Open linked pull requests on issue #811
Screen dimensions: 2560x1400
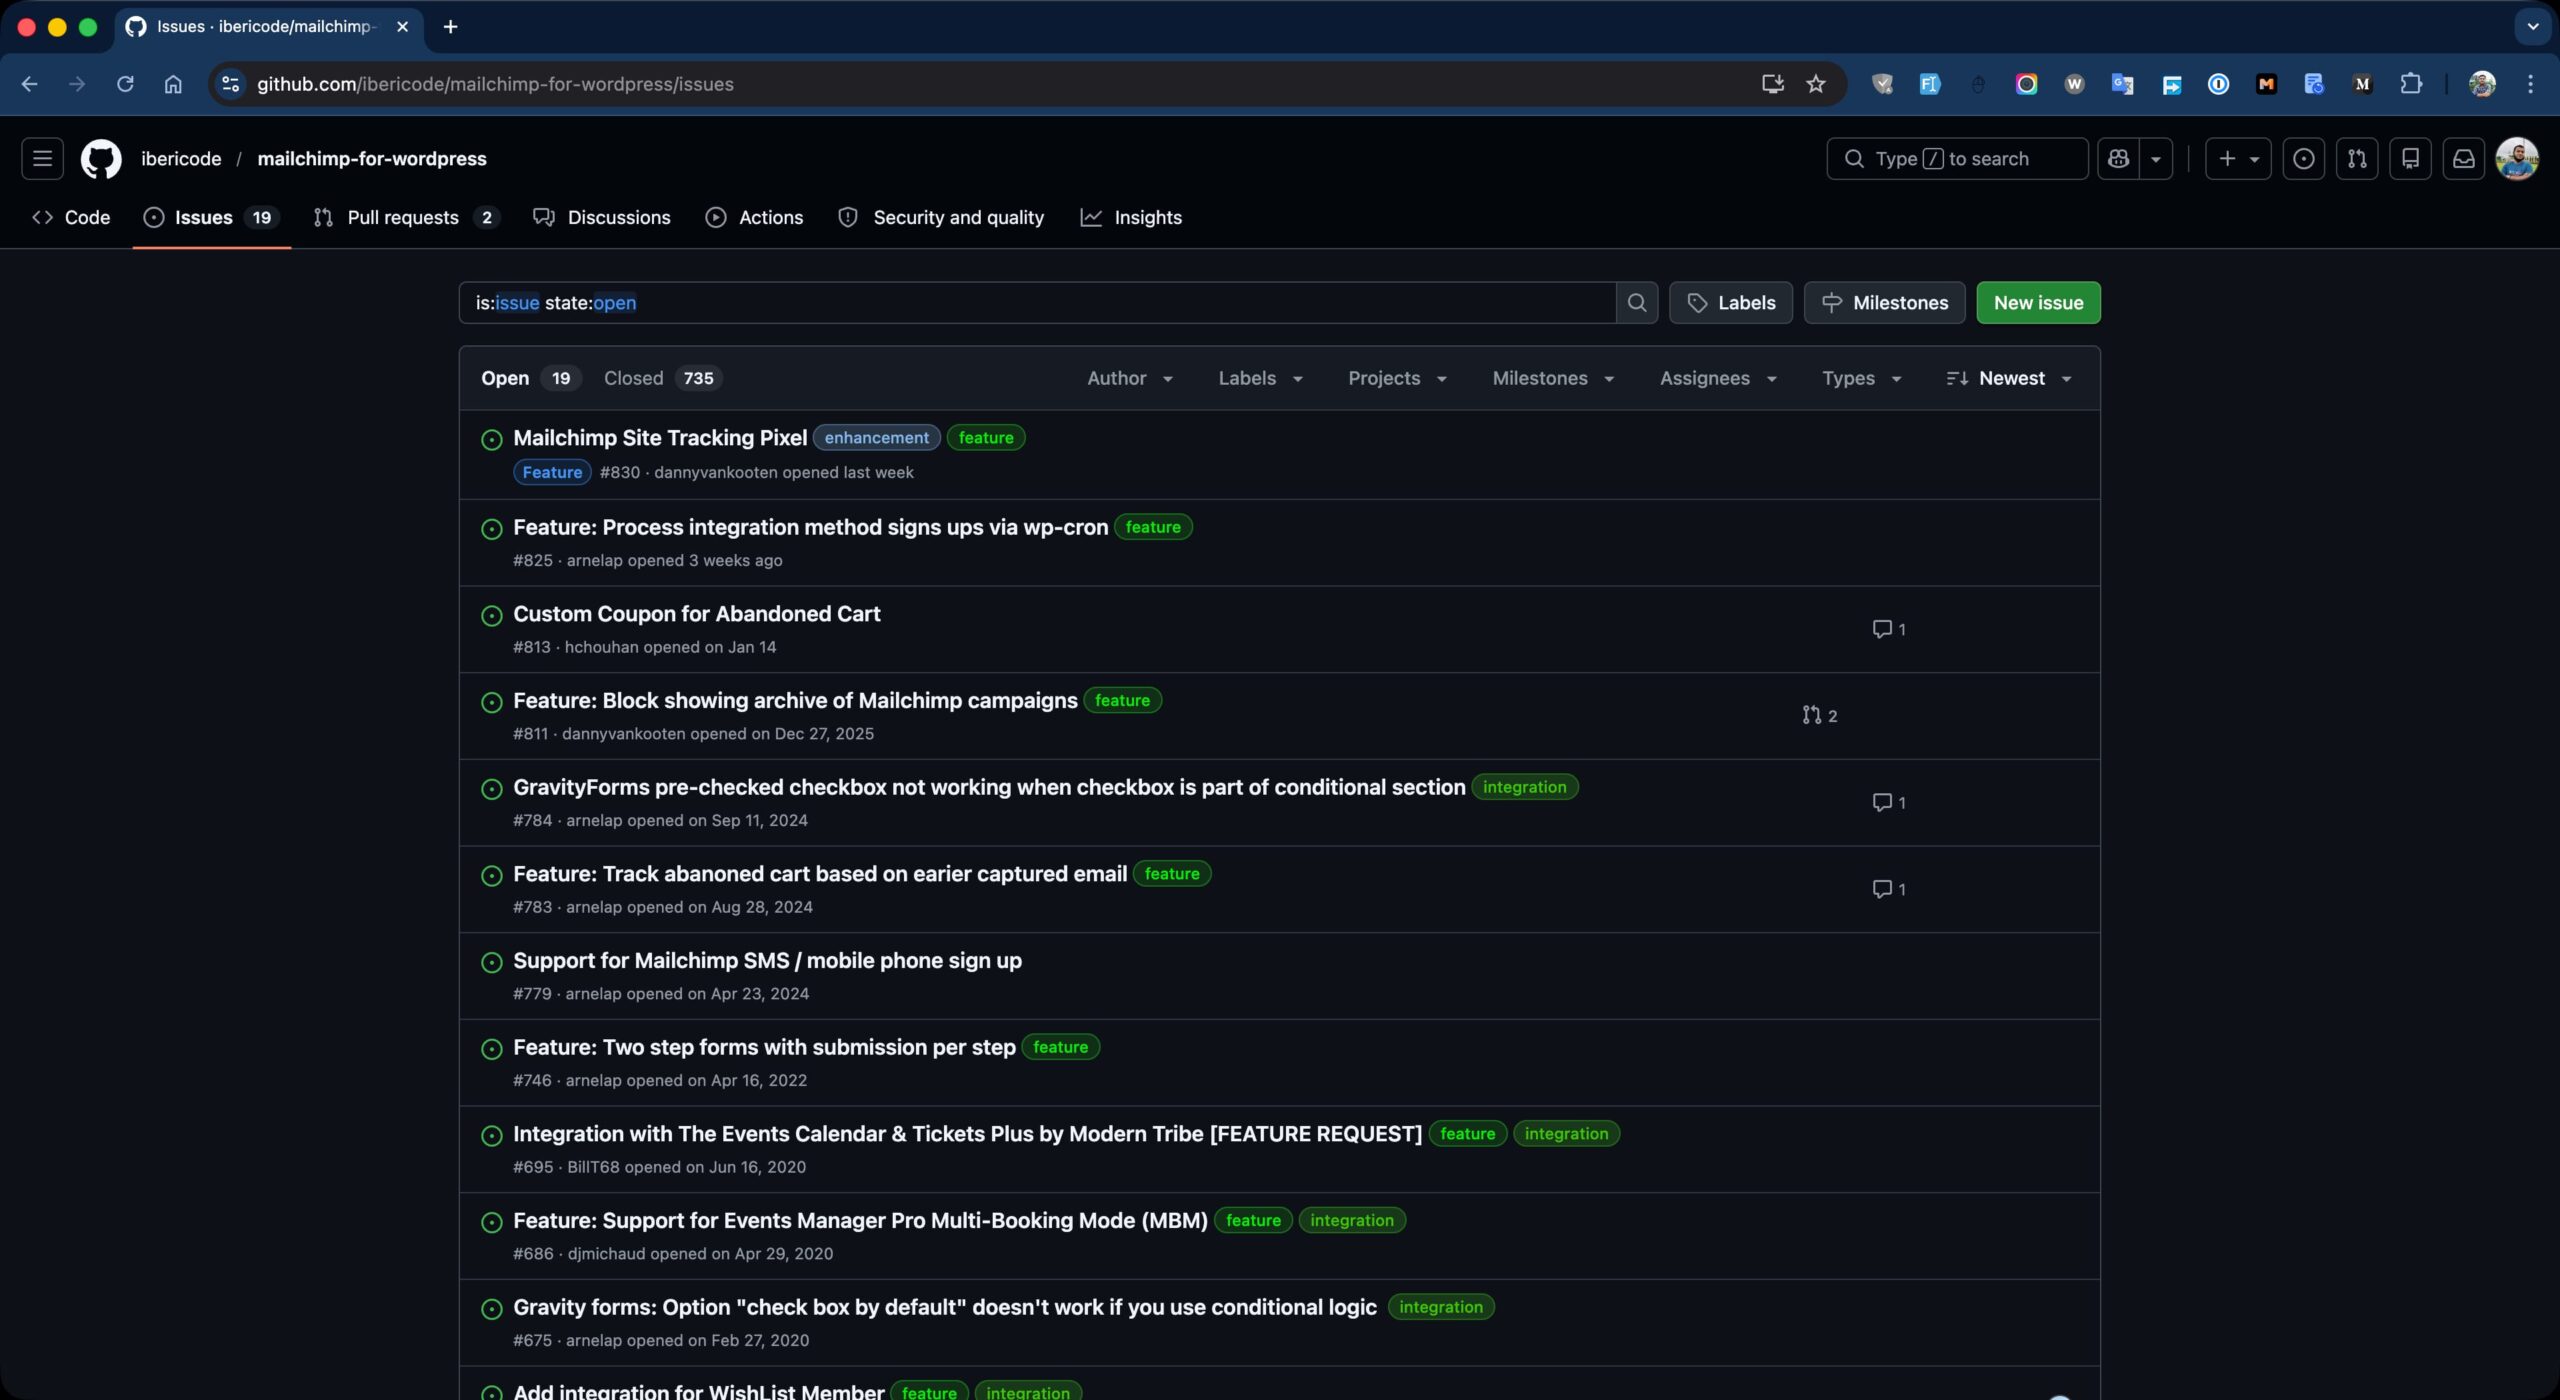(x=1819, y=716)
